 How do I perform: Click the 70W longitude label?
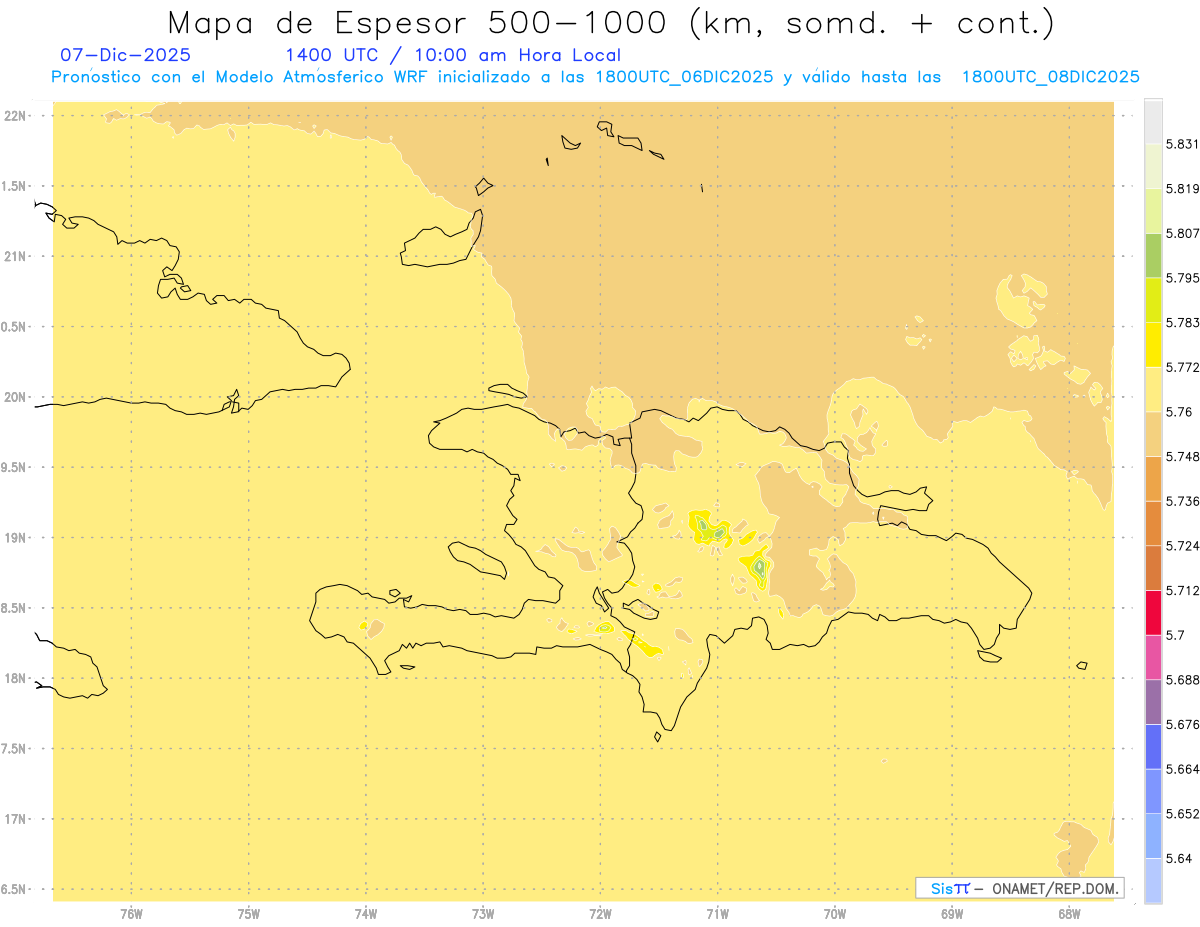(835, 914)
